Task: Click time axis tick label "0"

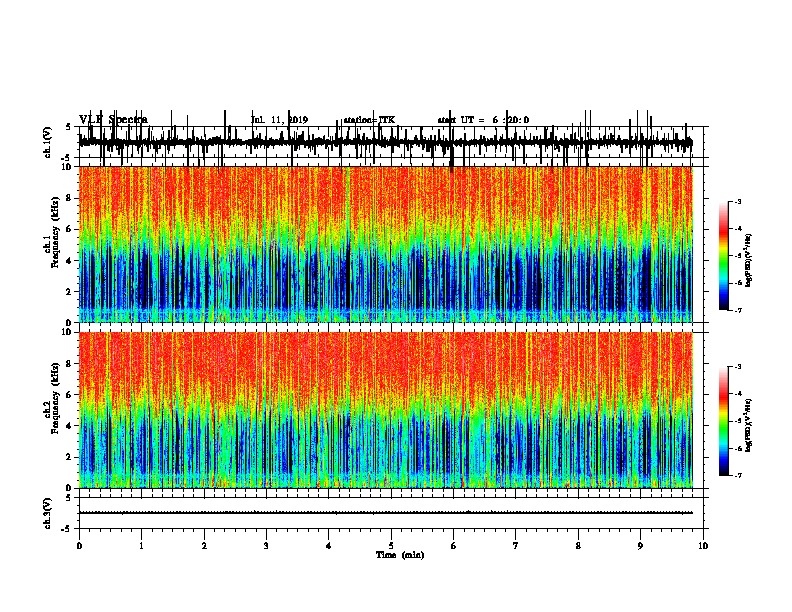Action: [x=79, y=546]
